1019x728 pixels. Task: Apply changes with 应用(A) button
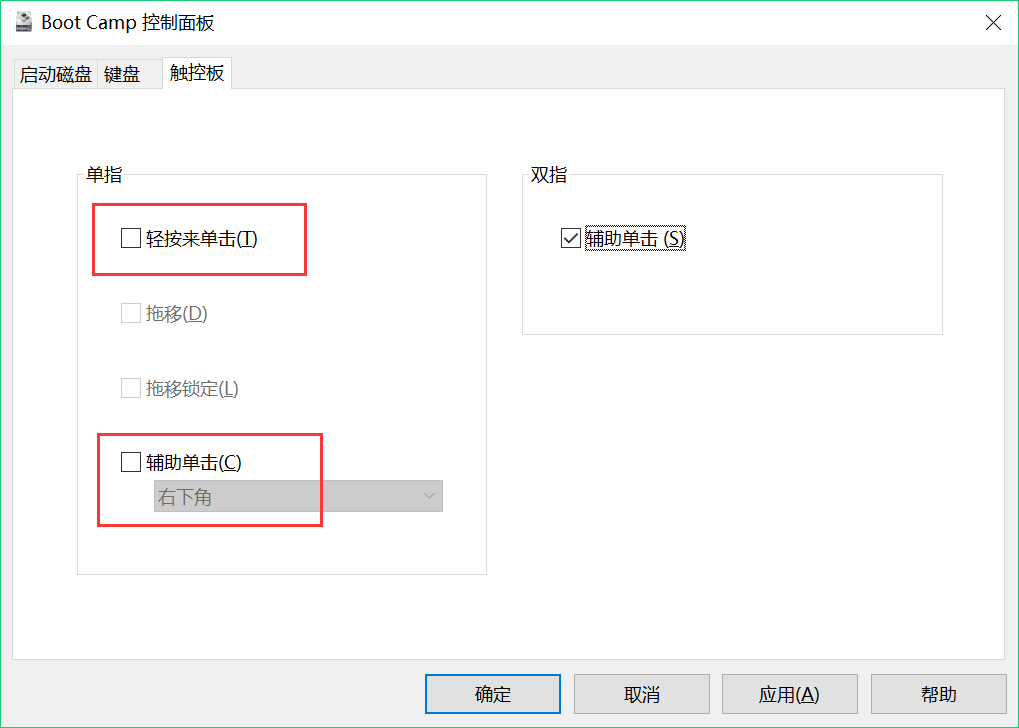point(789,694)
